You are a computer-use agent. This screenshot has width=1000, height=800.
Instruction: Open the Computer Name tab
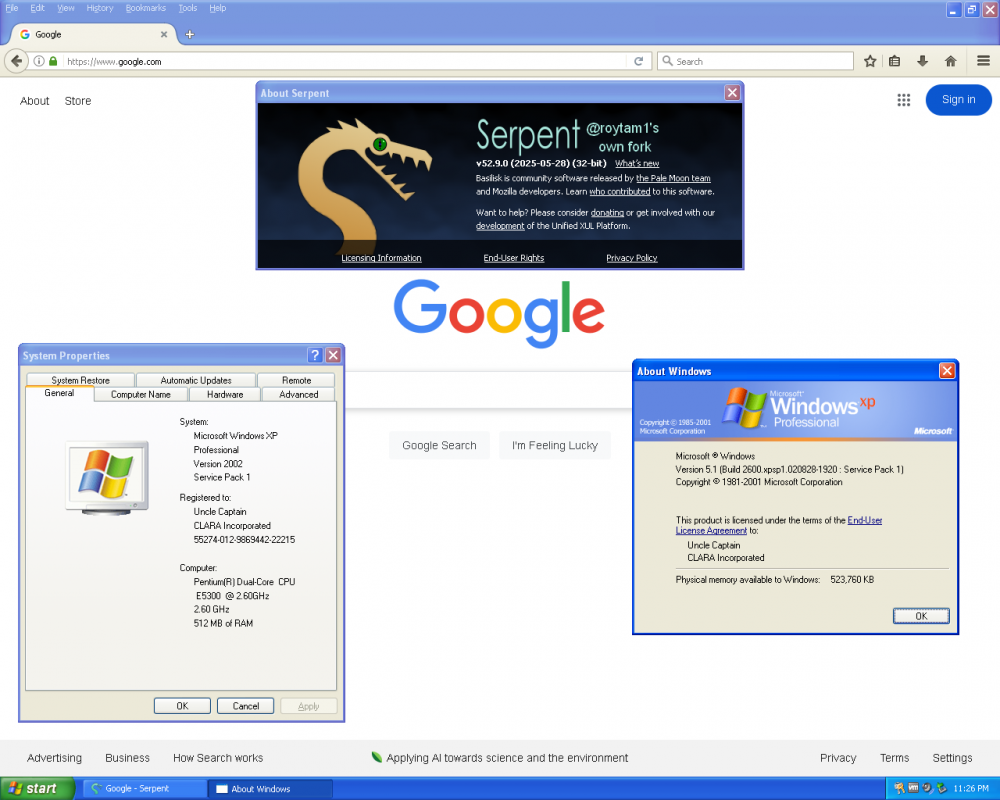click(141, 394)
